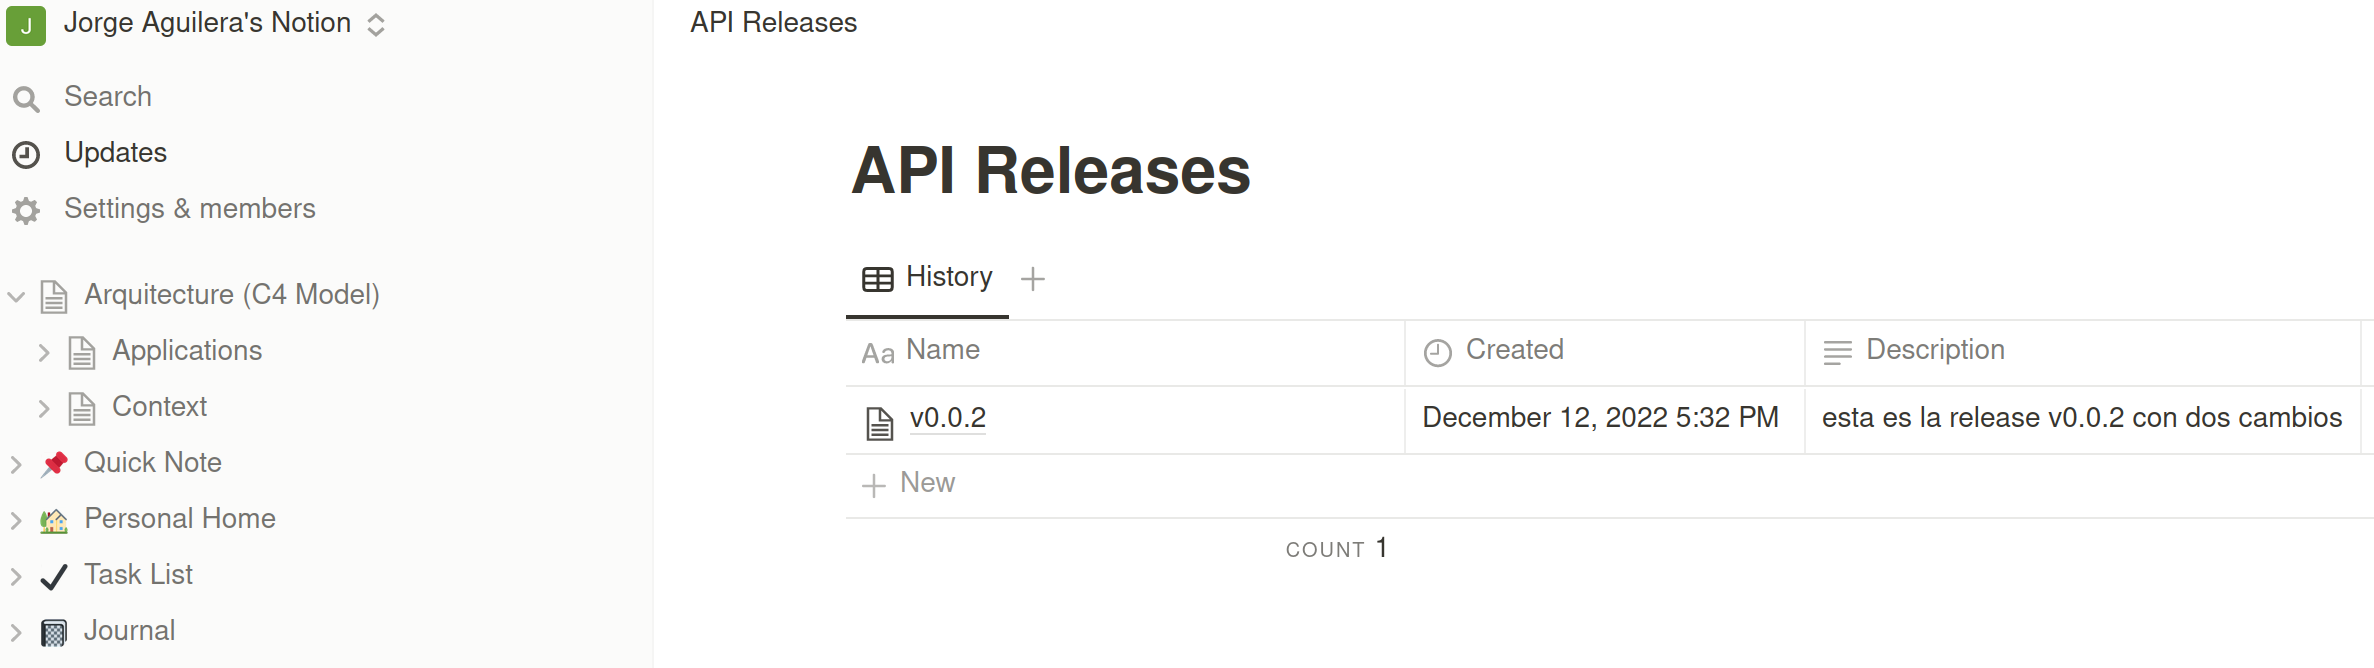Click the Created column header
This screenshot has width=2374, height=668.
pyautogui.click(x=1514, y=350)
